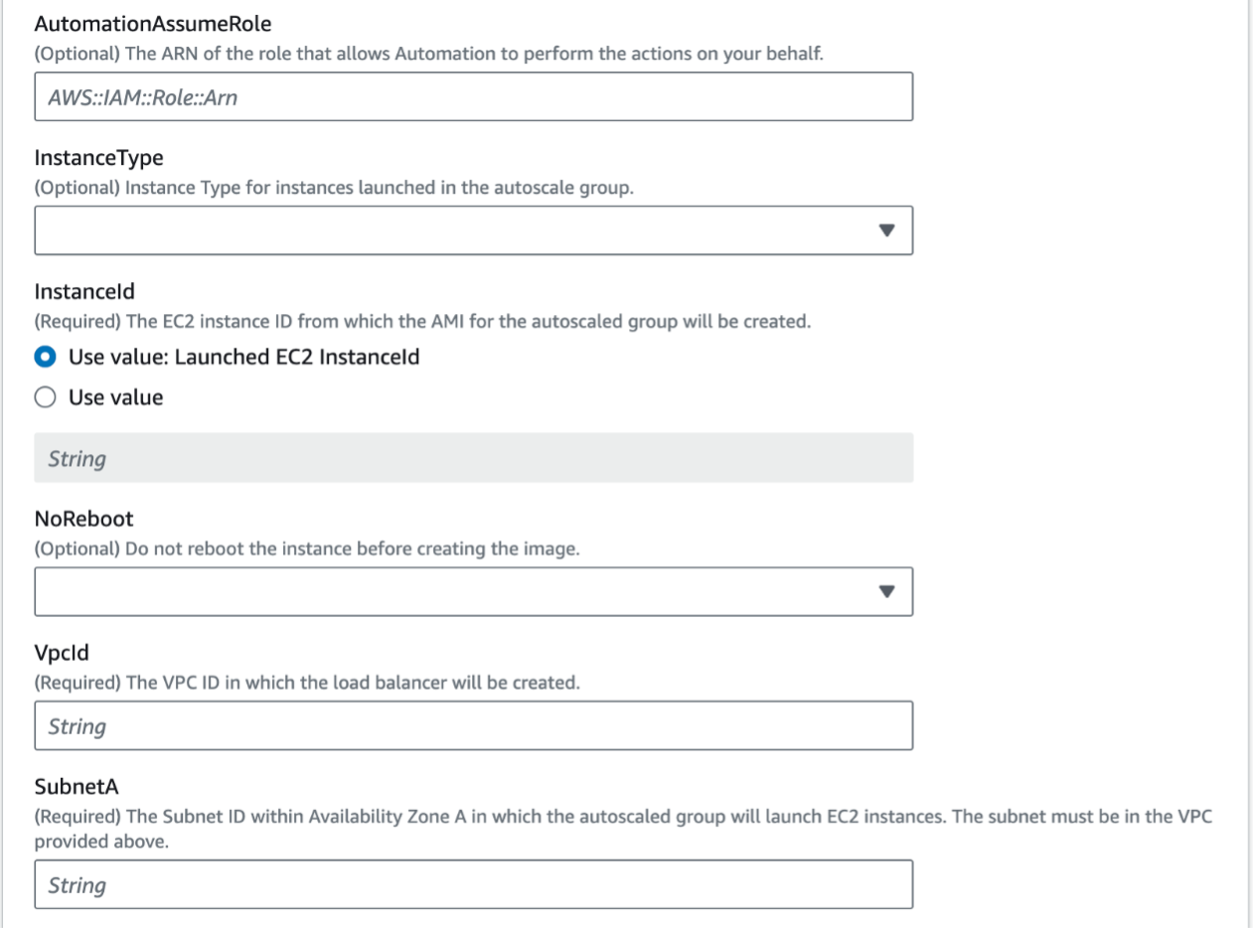
Task: Open the InstanceType dropdown arrow
Action: pyautogui.click(x=885, y=230)
